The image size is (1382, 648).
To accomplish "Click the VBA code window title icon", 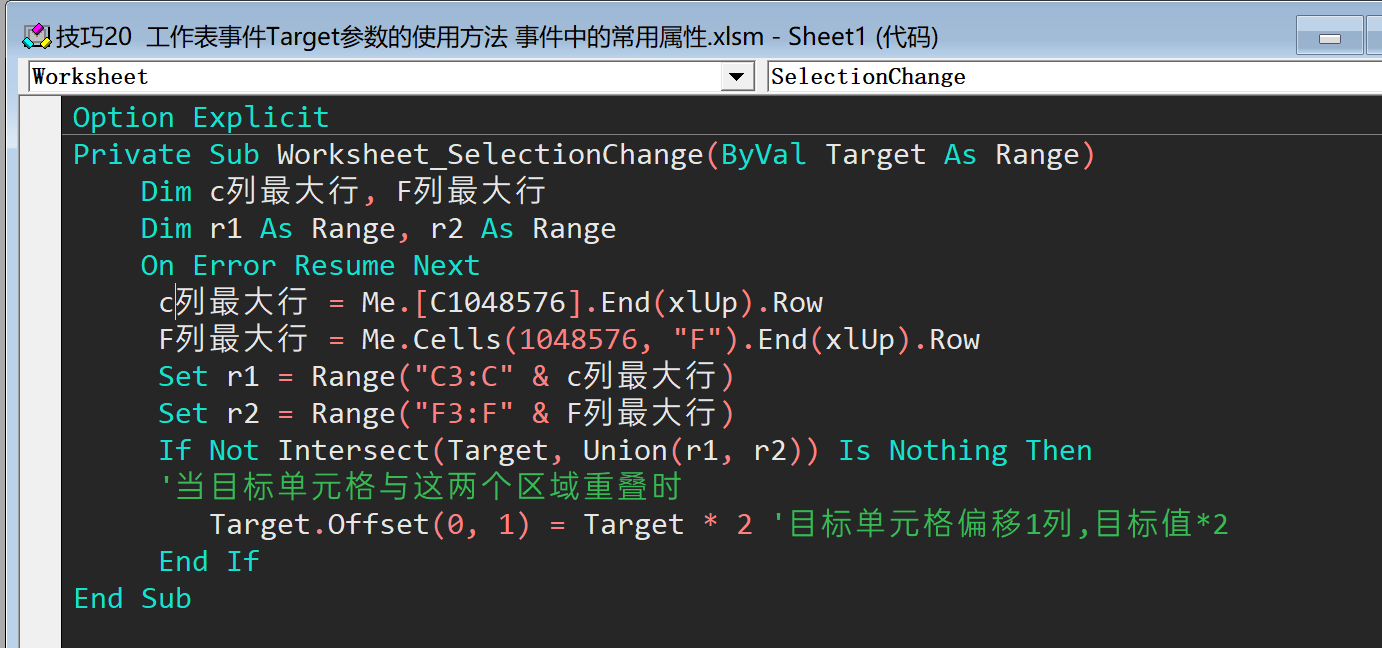I will [37, 36].
